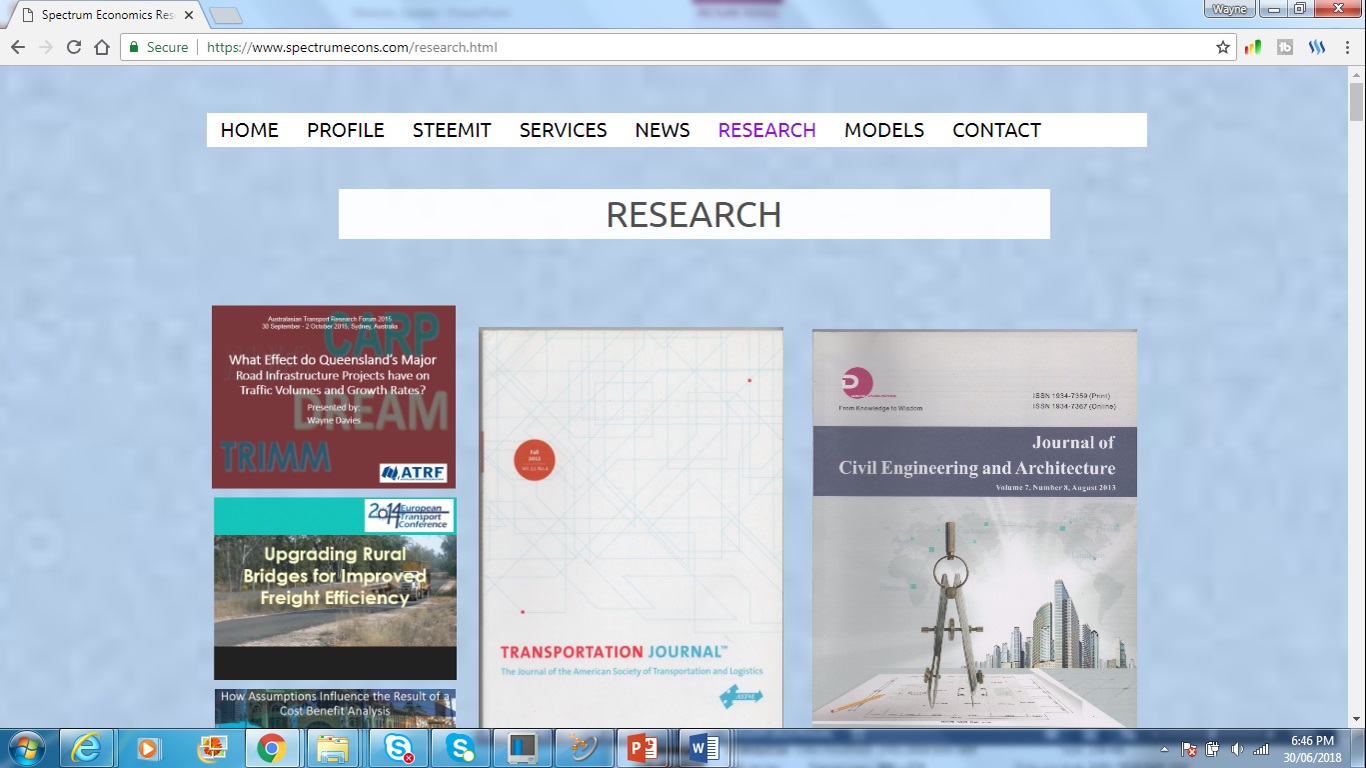The image size is (1366, 768).
Task: Click the Wayne profile button
Action: (x=1229, y=9)
